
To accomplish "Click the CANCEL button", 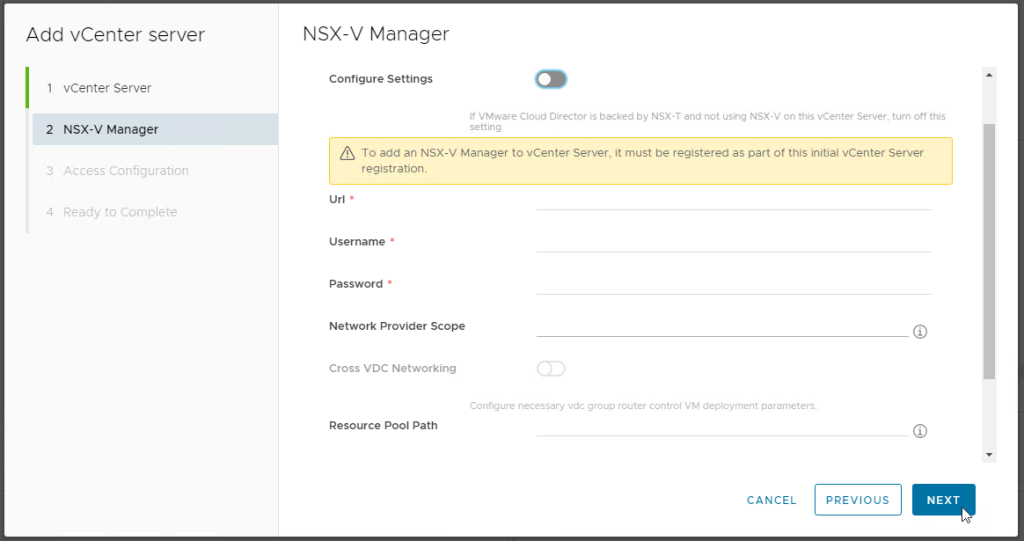I will pos(771,500).
